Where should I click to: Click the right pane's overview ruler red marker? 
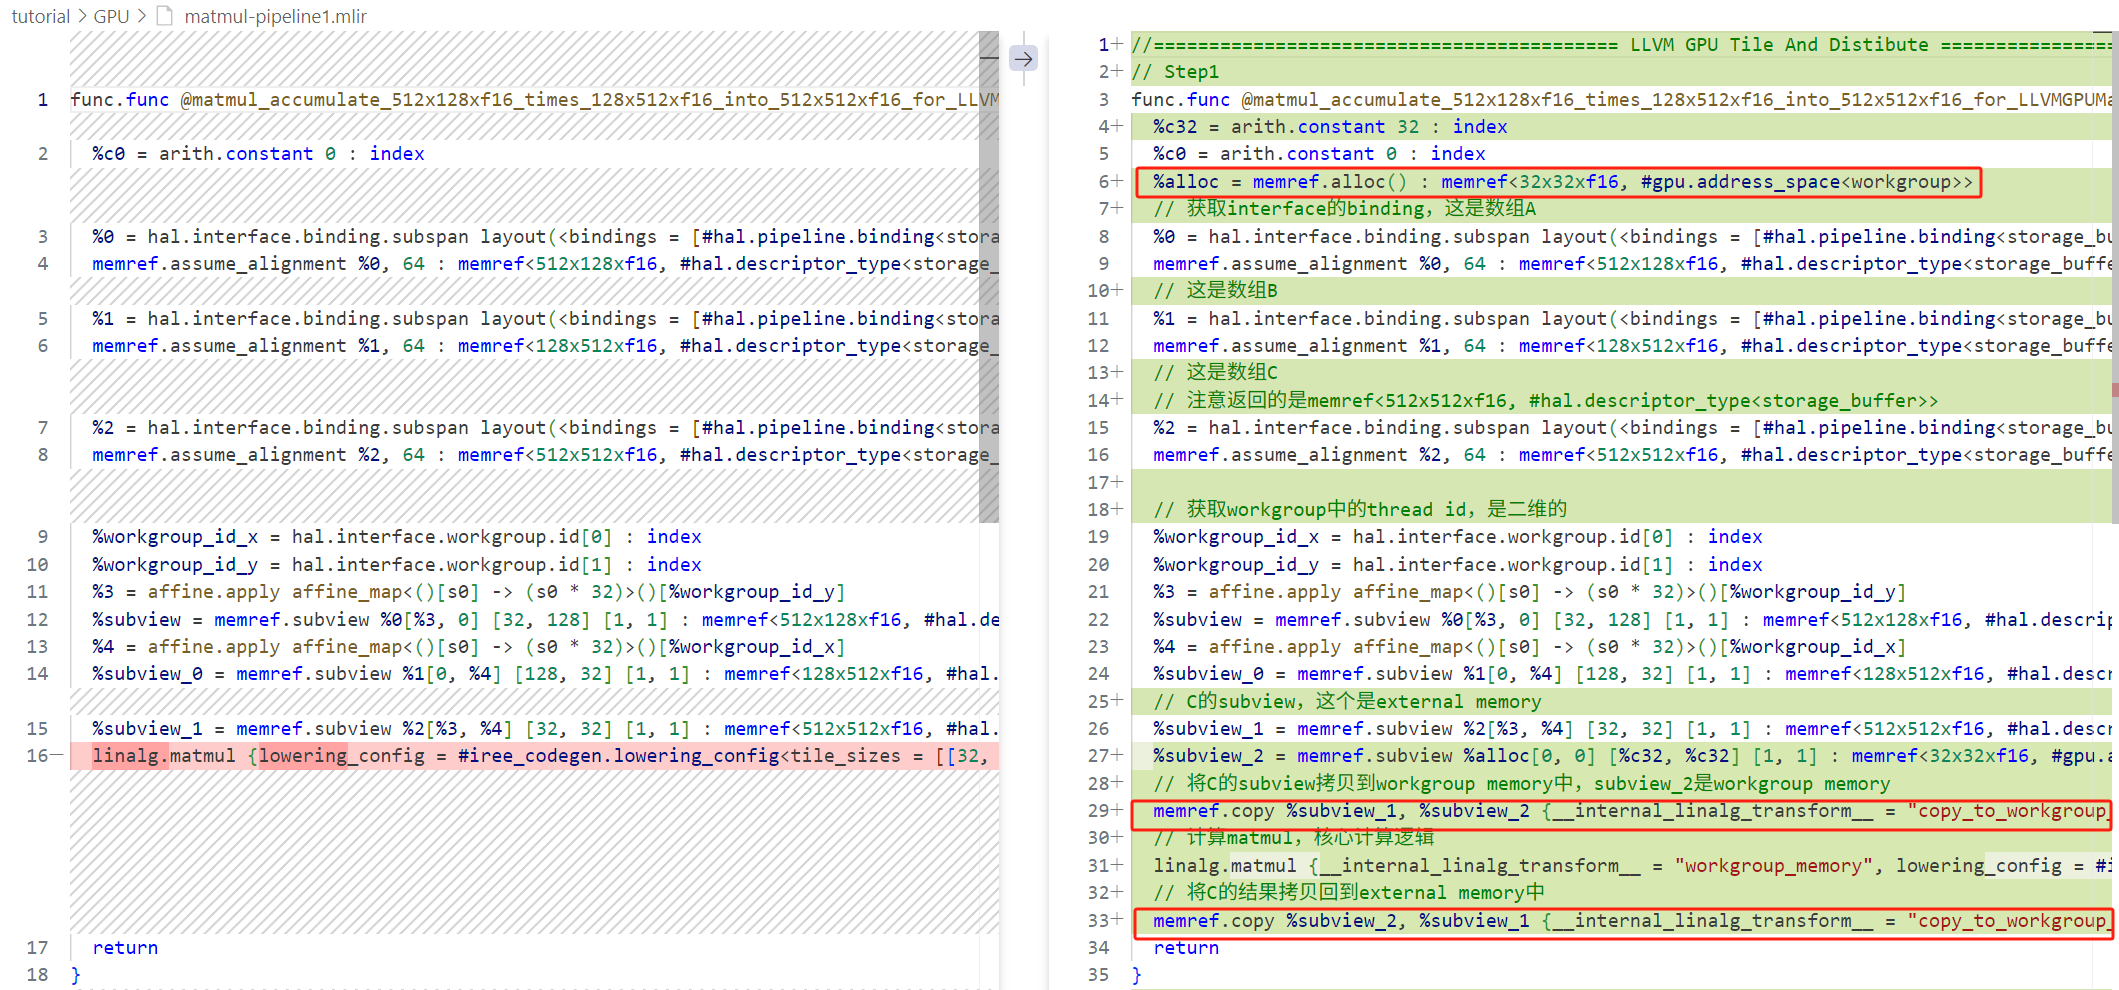[x=2114, y=390]
